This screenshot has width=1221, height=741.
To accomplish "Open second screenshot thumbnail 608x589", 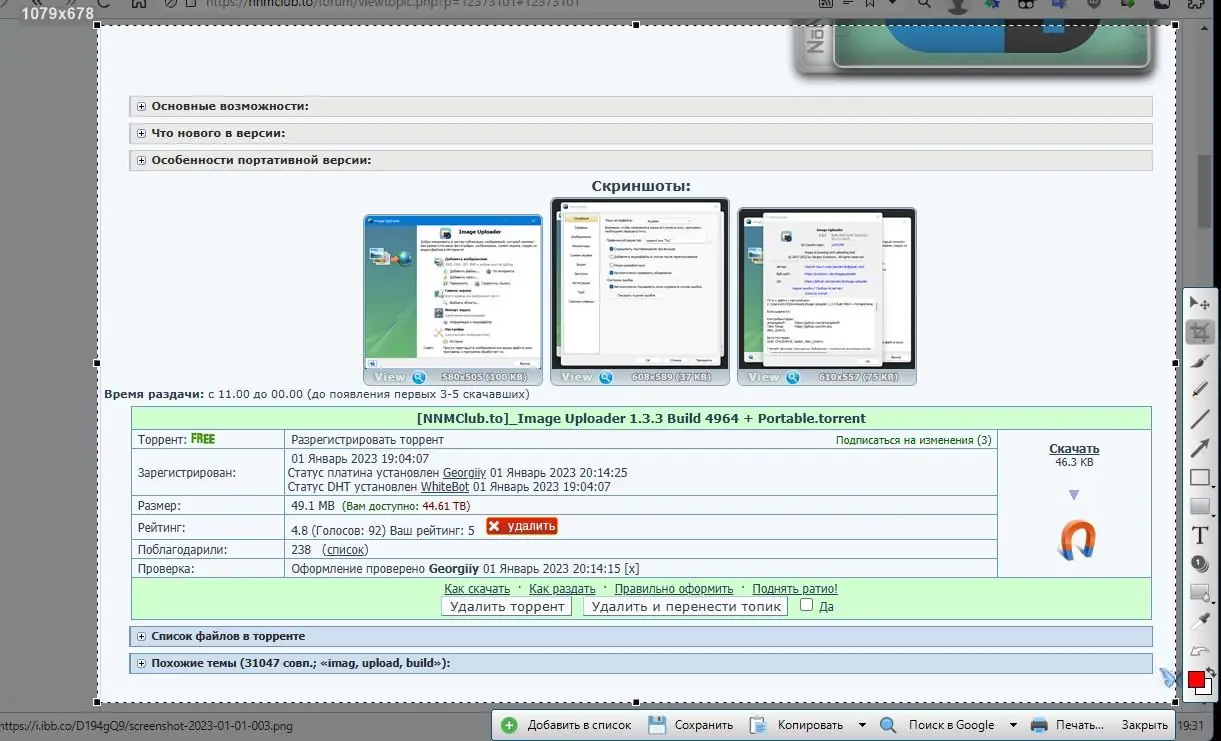I will pos(639,291).
